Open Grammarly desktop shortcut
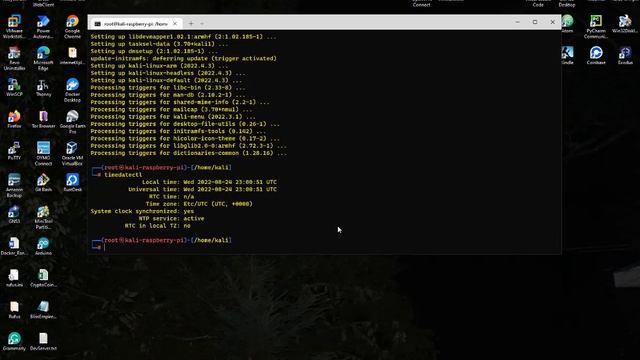This screenshot has height=360, width=640. tap(14, 342)
